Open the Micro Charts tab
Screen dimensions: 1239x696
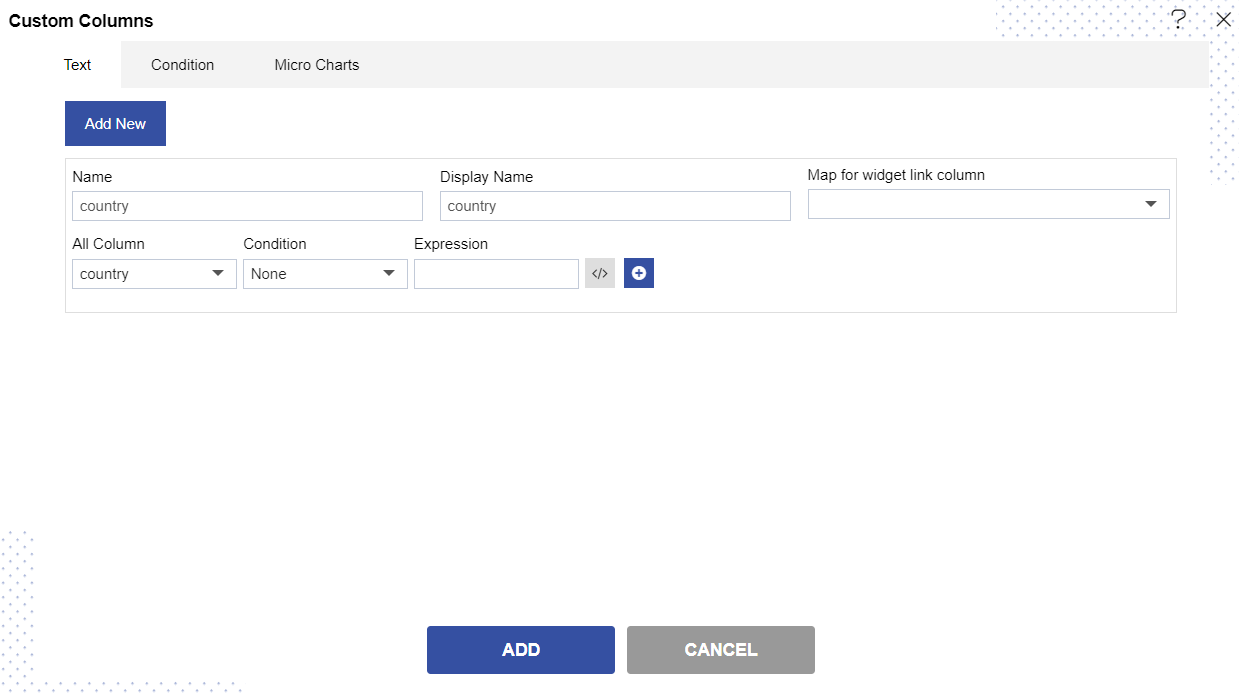click(x=317, y=65)
